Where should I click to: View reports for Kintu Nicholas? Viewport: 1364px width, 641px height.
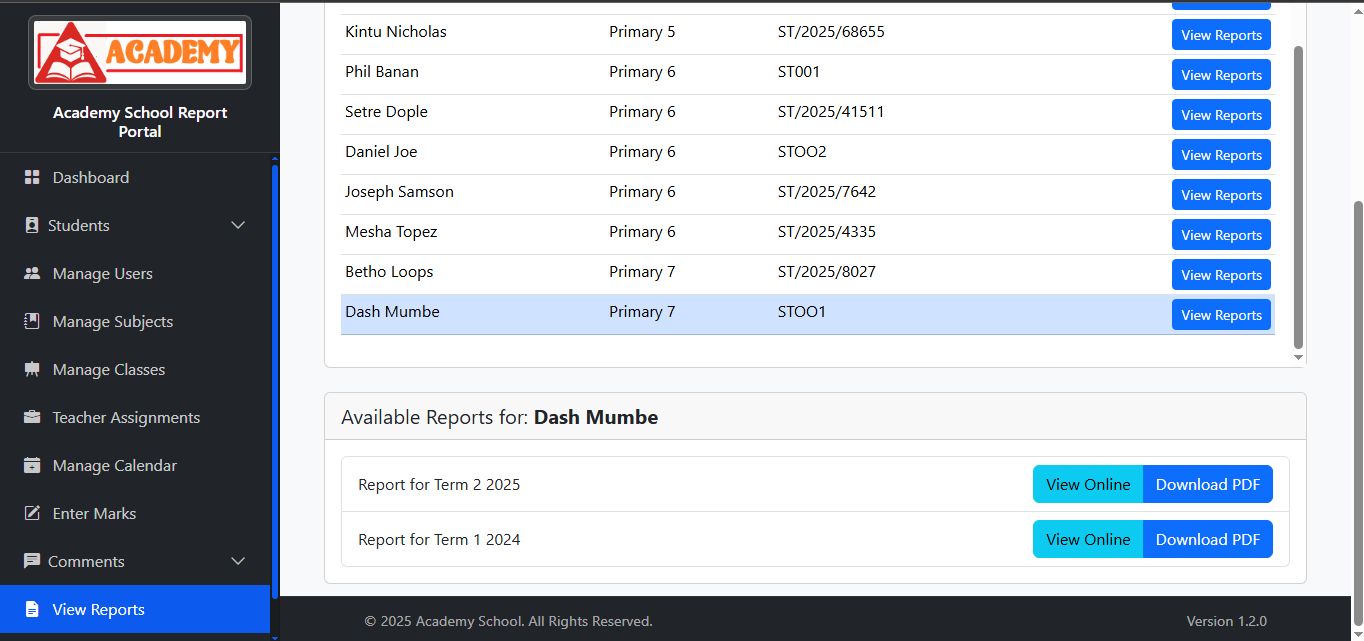[x=1221, y=35]
